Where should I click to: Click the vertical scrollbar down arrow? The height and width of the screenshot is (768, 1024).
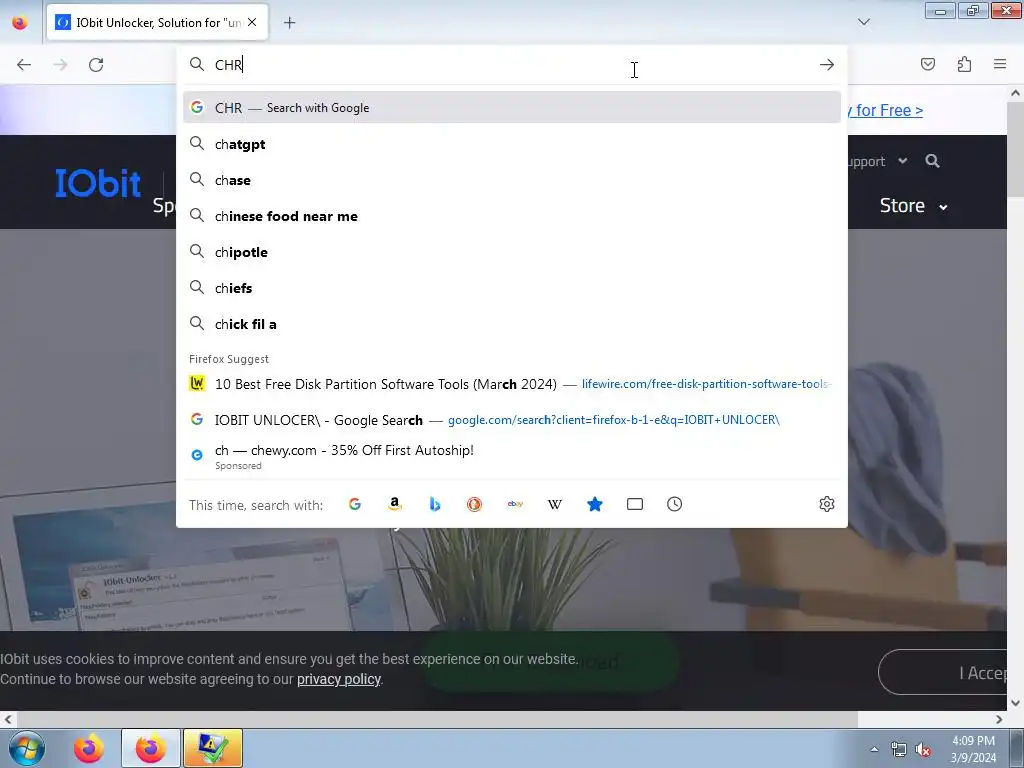1015,703
